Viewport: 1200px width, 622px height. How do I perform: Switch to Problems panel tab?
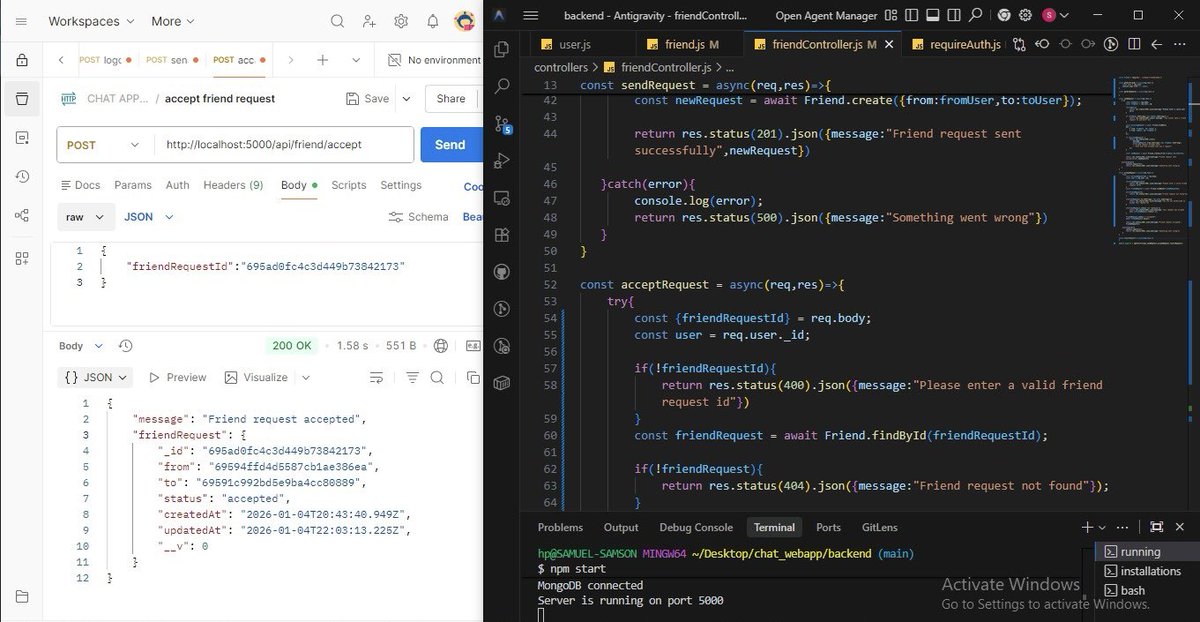point(560,527)
